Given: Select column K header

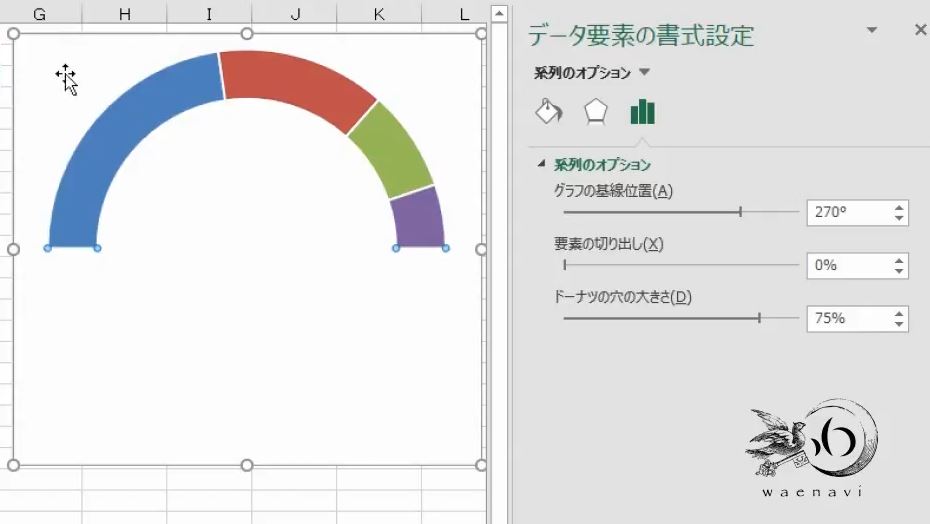Looking at the screenshot, I should (x=379, y=13).
